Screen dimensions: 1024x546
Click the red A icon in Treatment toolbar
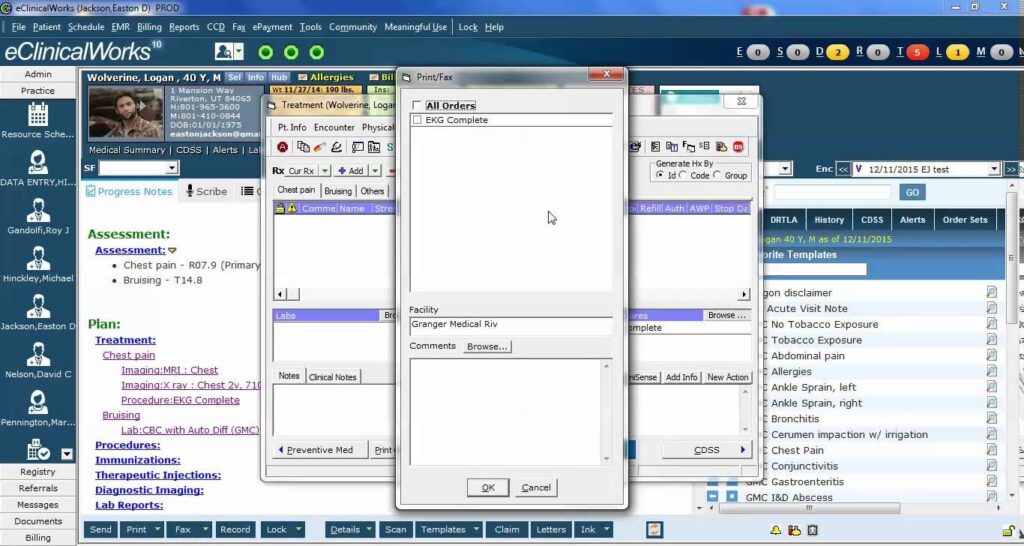282,147
